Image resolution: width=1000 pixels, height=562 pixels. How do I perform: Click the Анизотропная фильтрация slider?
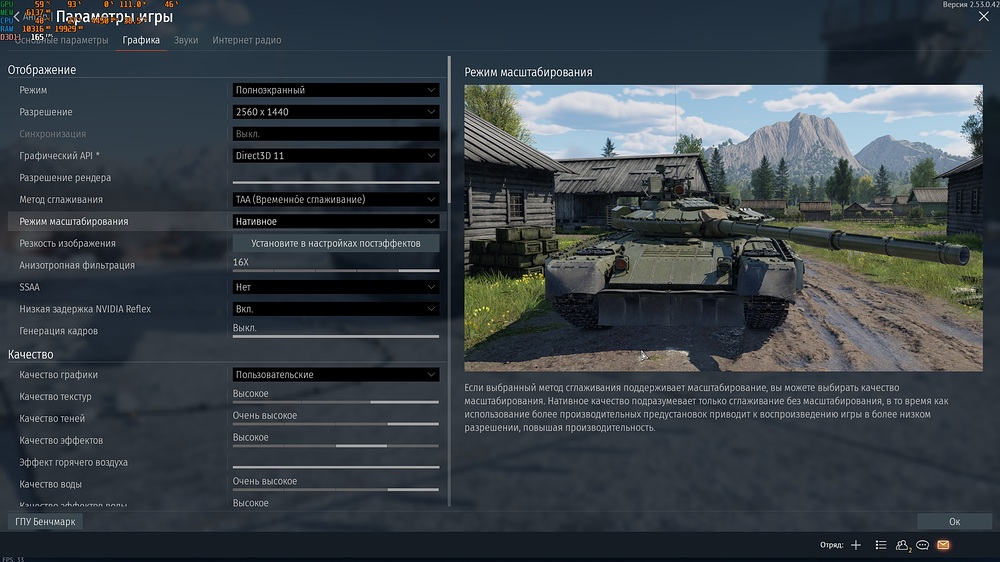(x=336, y=270)
